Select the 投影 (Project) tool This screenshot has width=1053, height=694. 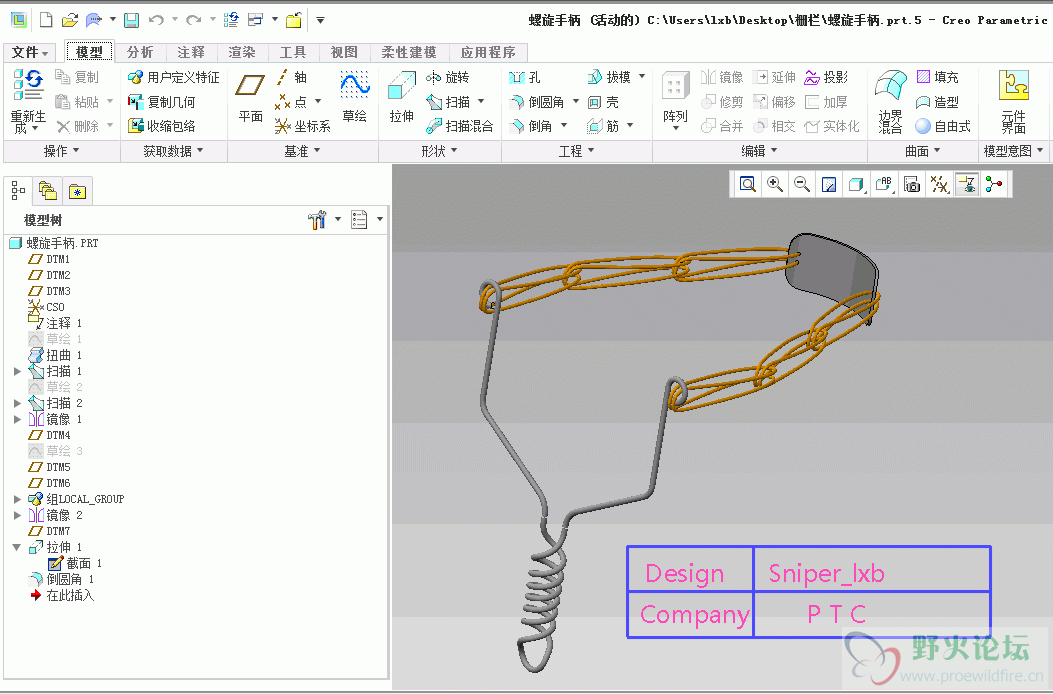[826, 77]
